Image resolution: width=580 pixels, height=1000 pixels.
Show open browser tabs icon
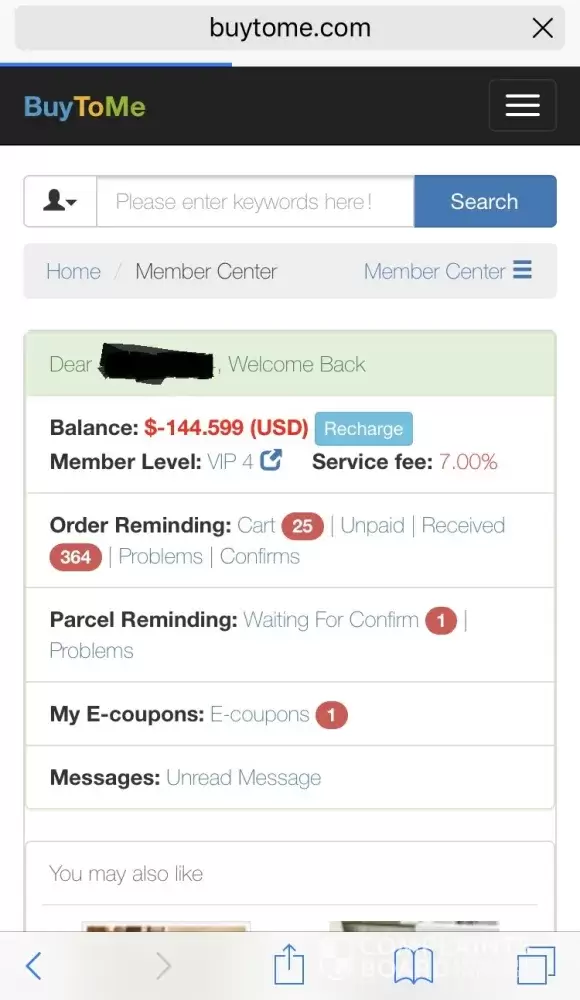(x=536, y=965)
